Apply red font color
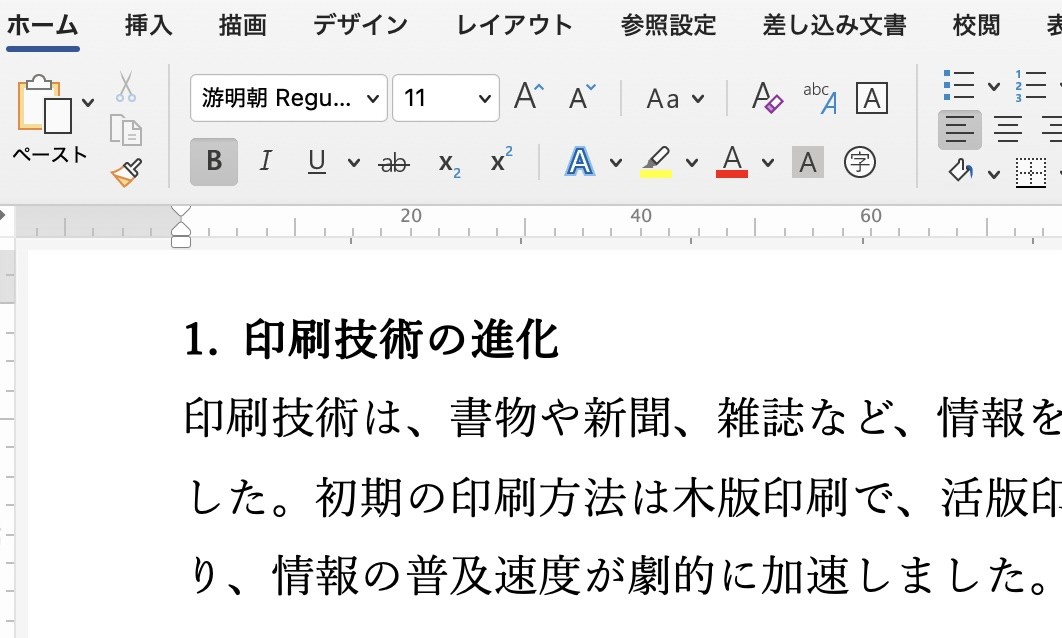This screenshot has height=638, width=1062. pyautogui.click(x=731, y=162)
